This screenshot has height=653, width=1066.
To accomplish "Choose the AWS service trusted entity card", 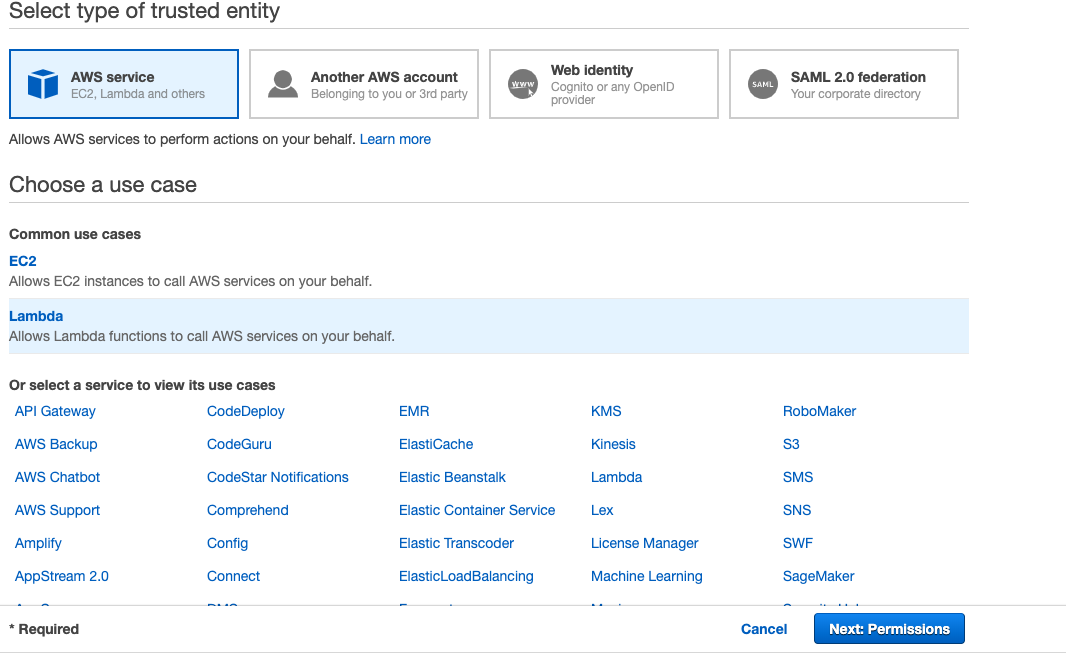I will [124, 84].
